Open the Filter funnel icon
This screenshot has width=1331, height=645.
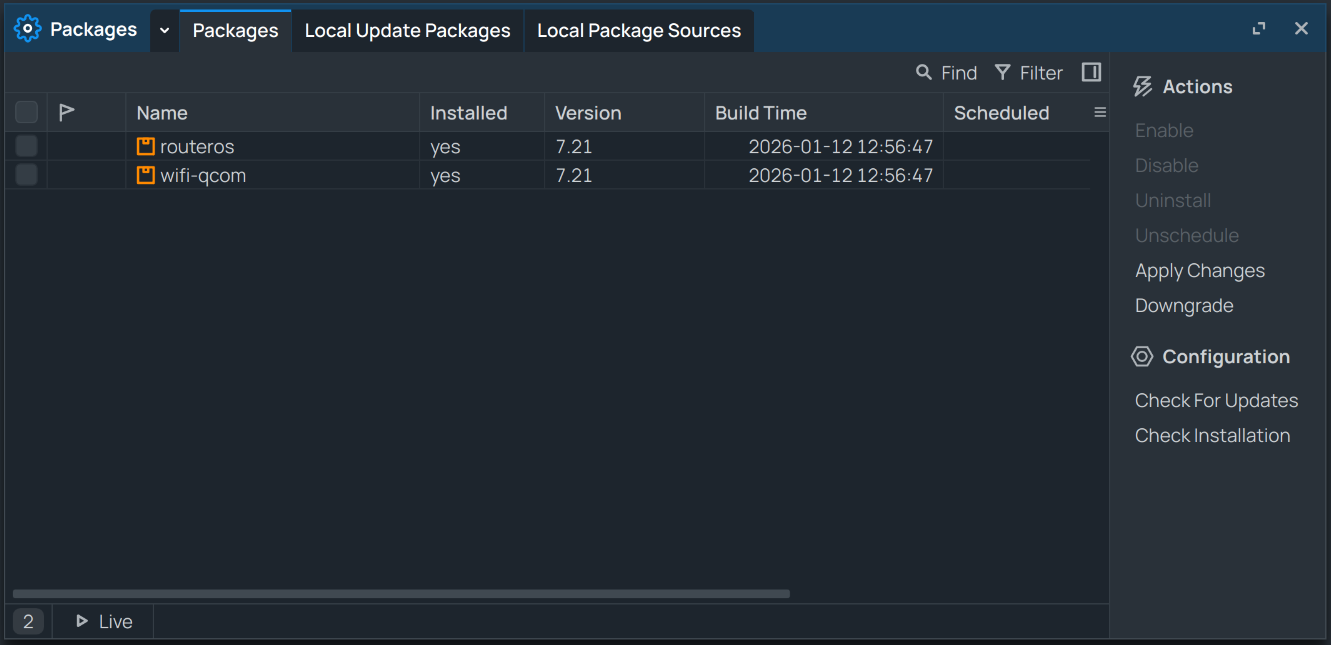1003,73
